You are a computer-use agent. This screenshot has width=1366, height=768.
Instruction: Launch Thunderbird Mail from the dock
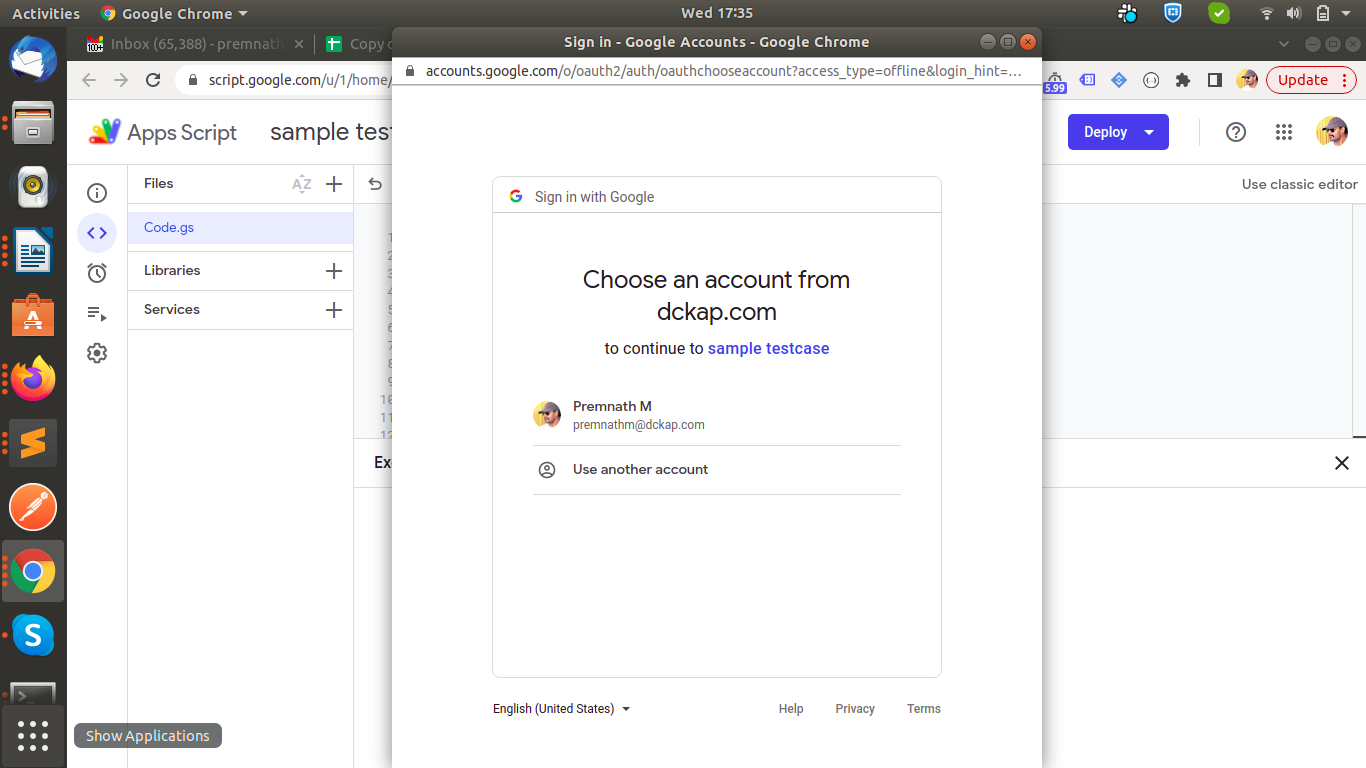pos(33,57)
